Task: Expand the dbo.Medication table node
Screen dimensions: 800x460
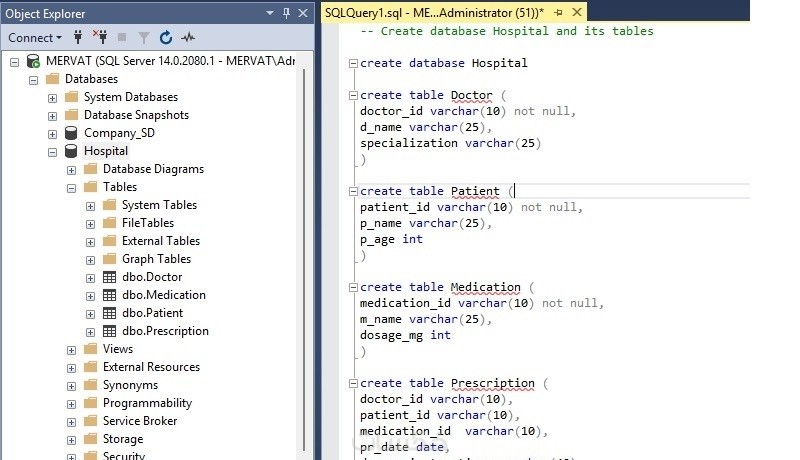Action: click(x=90, y=296)
